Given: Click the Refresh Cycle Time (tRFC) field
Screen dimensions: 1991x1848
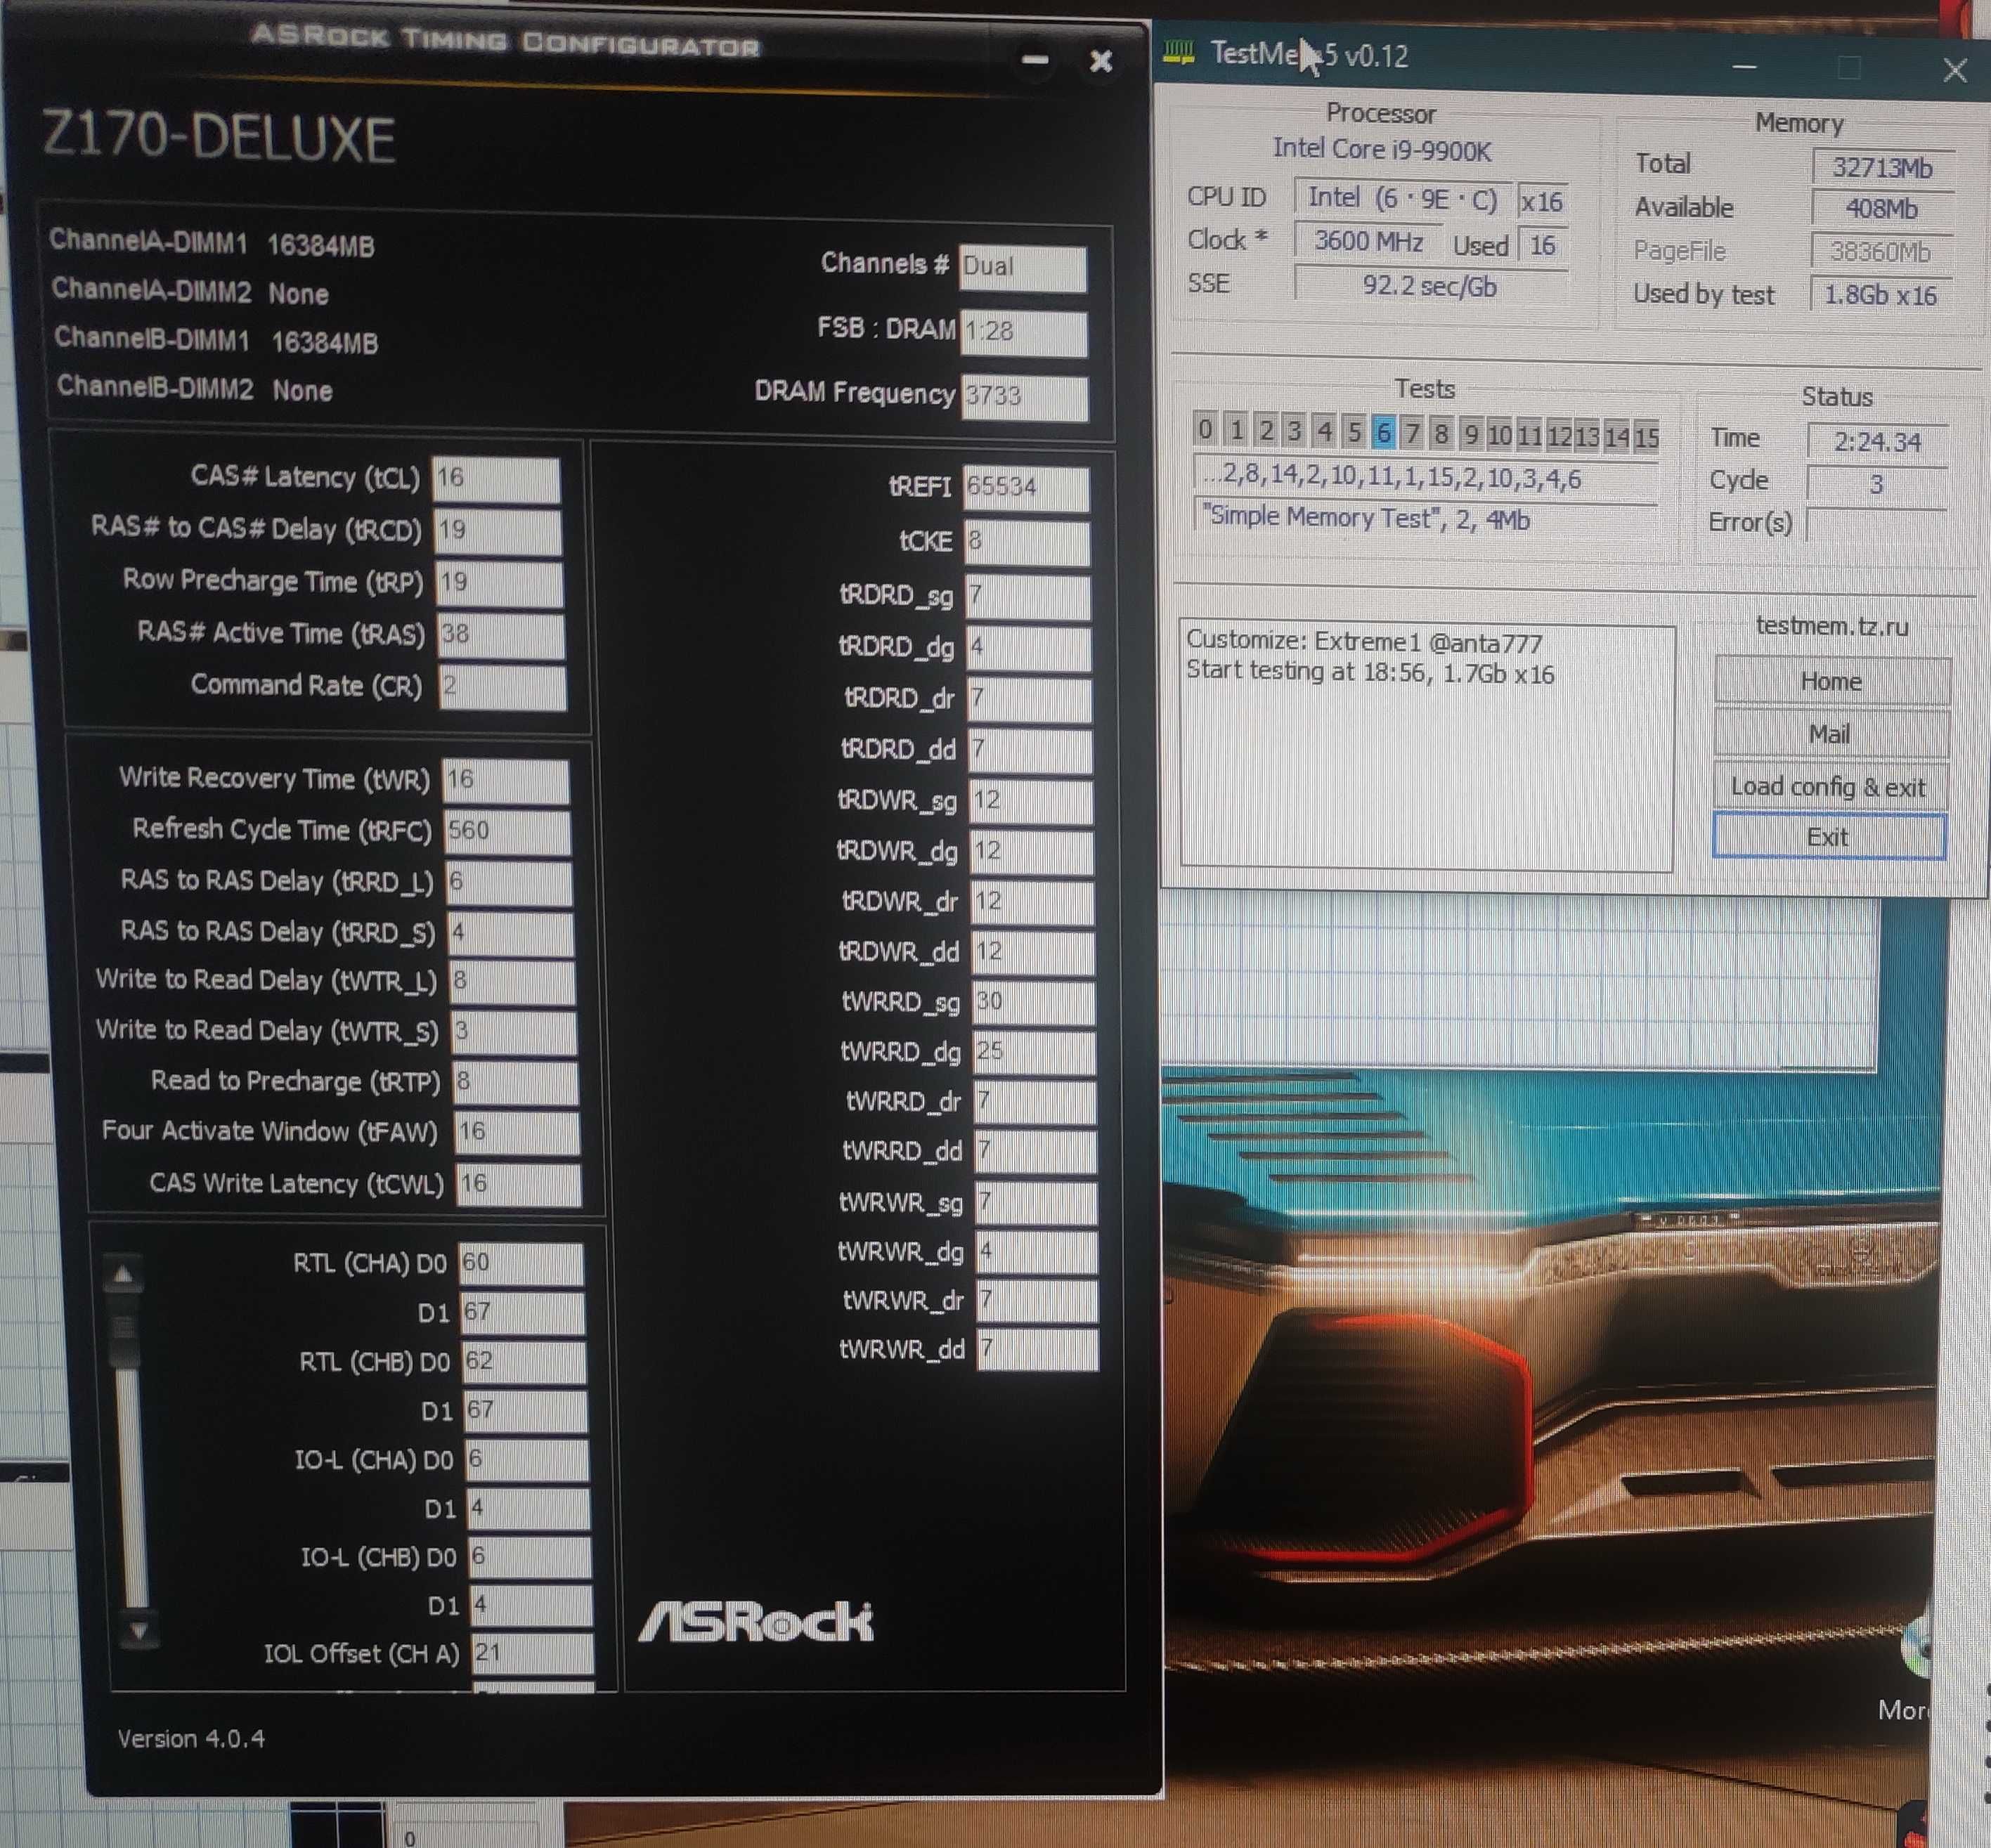Looking at the screenshot, I should [508, 832].
